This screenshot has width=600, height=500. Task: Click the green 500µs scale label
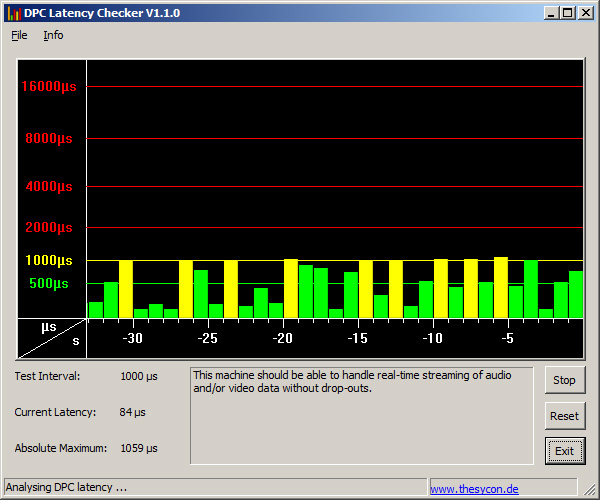49,284
